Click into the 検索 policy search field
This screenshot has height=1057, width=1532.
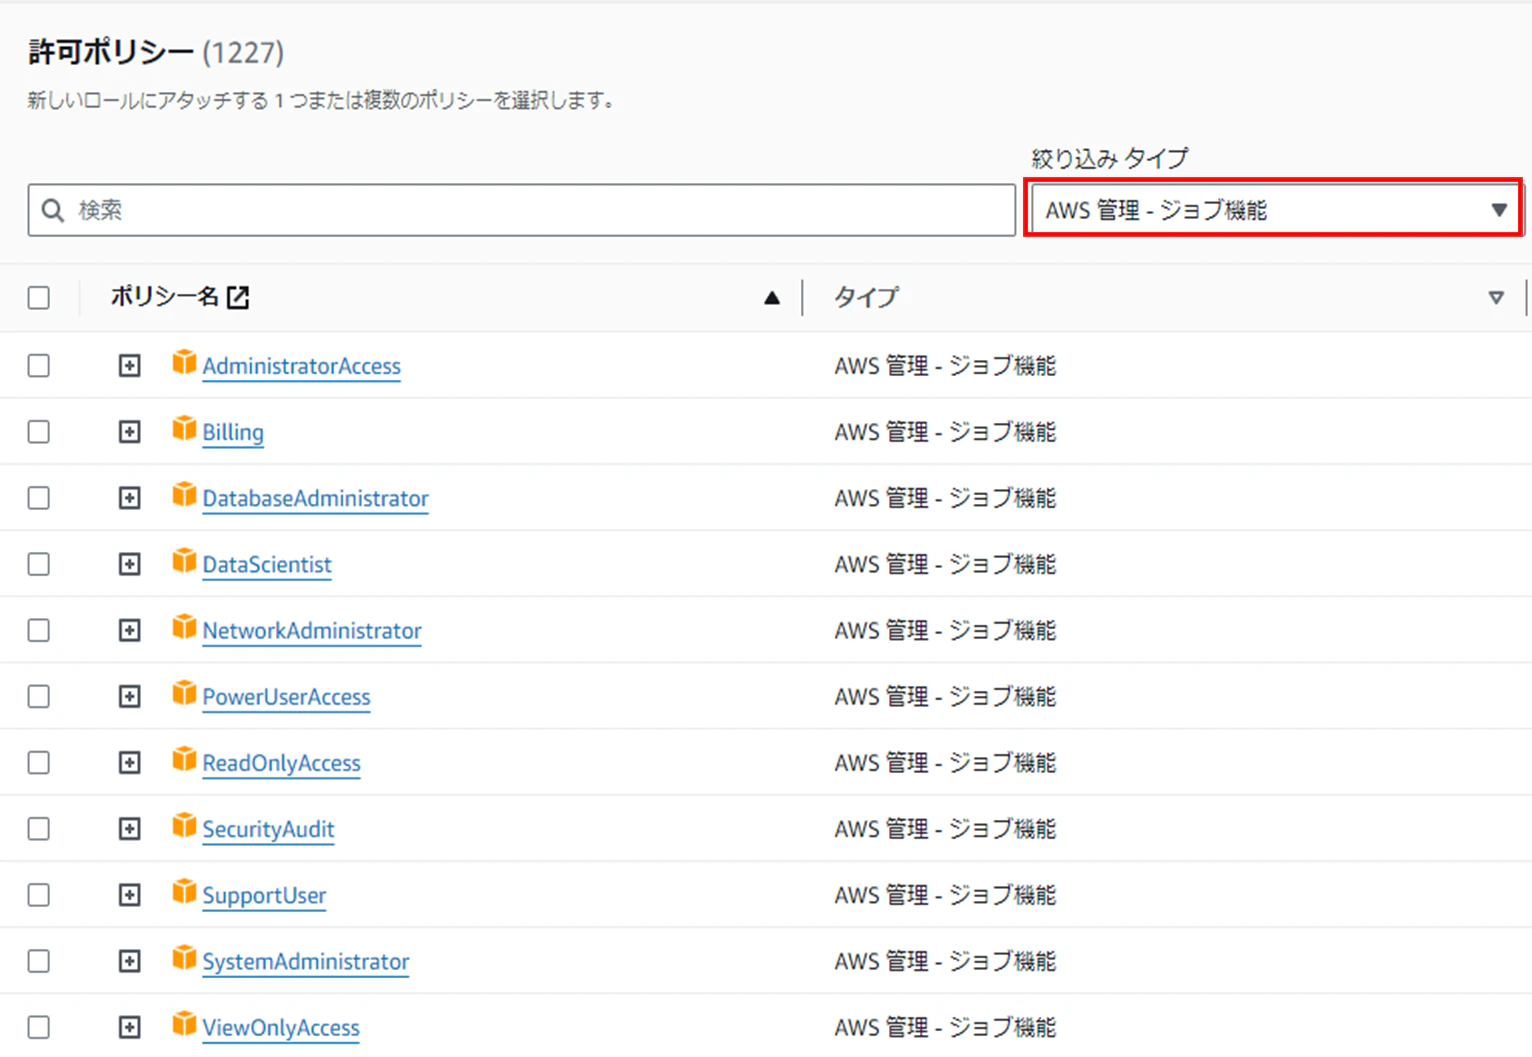(522, 210)
